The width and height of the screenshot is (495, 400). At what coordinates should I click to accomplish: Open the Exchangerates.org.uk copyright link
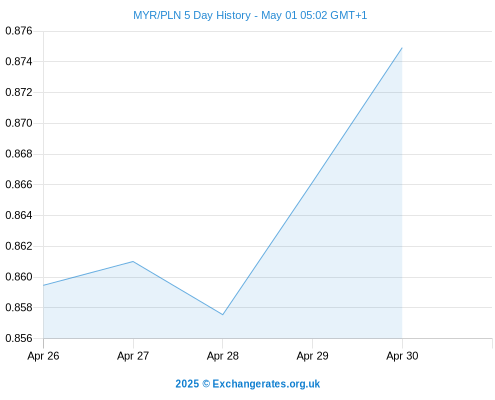coord(247,384)
